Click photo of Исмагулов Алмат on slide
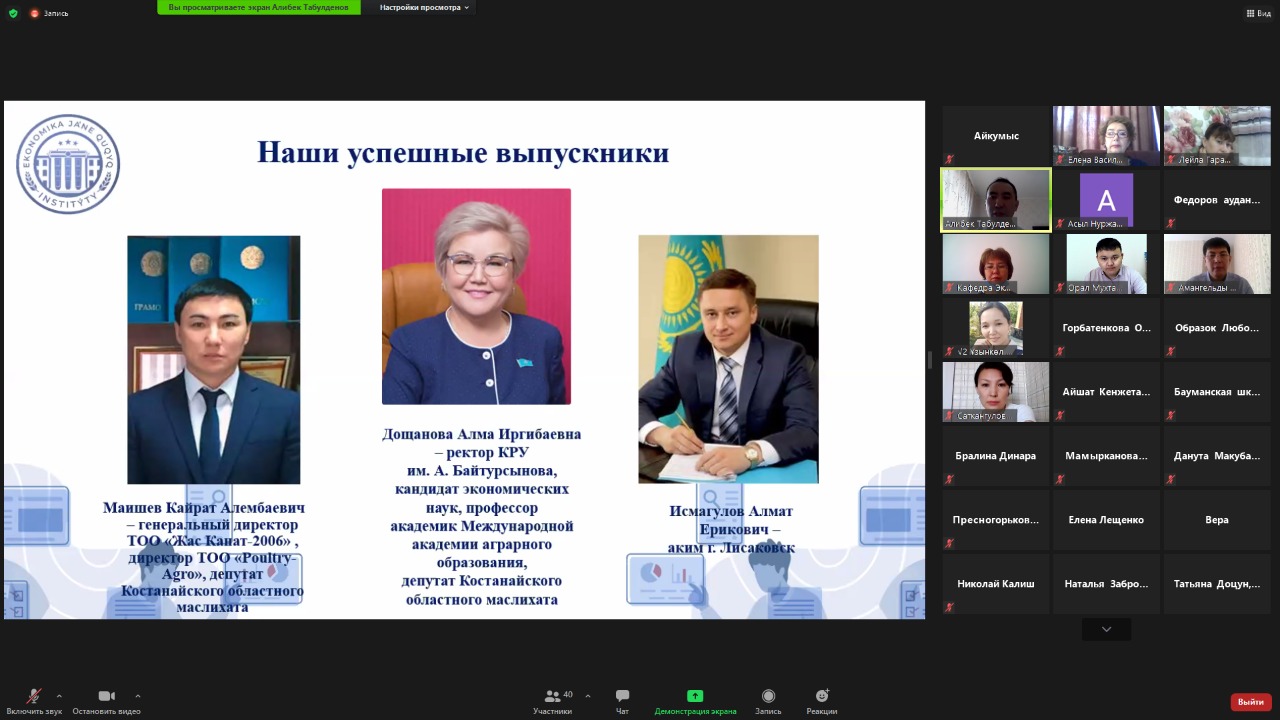The width and height of the screenshot is (1280, 720). click(728, 359)
